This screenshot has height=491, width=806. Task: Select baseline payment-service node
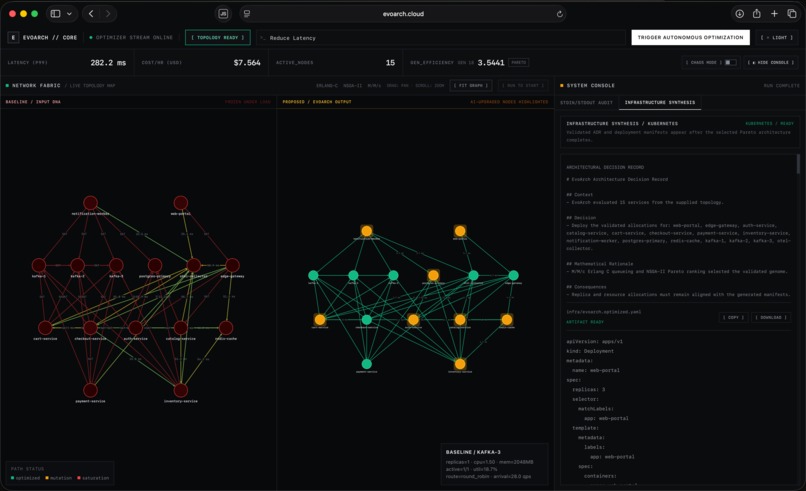(90, 390)
